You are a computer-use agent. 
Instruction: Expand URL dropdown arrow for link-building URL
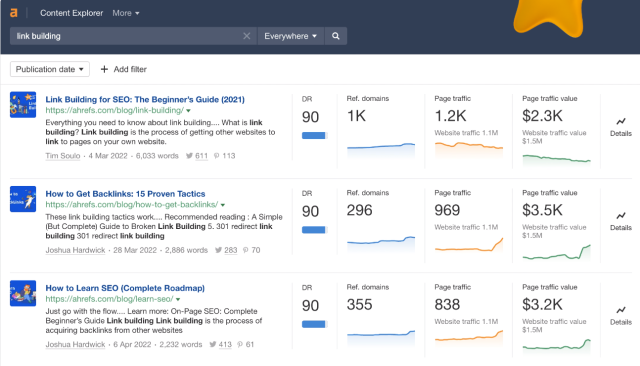click(x=189, y=111)
